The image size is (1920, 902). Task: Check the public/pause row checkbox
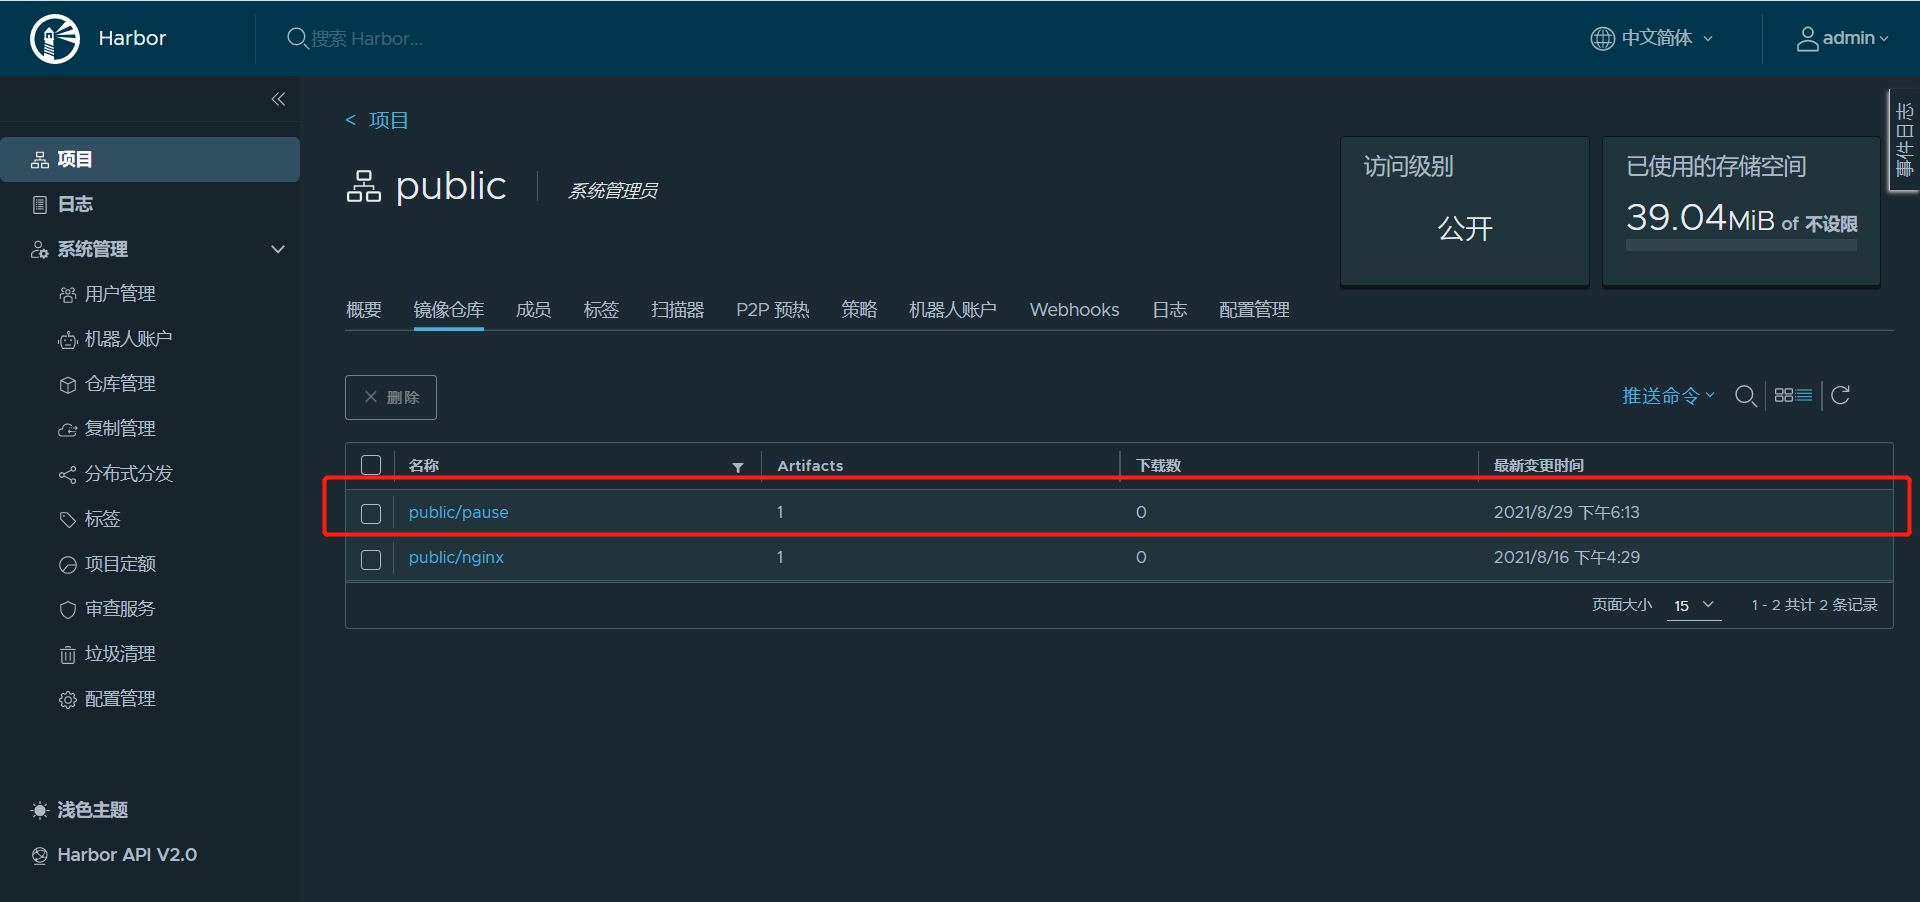371,513
